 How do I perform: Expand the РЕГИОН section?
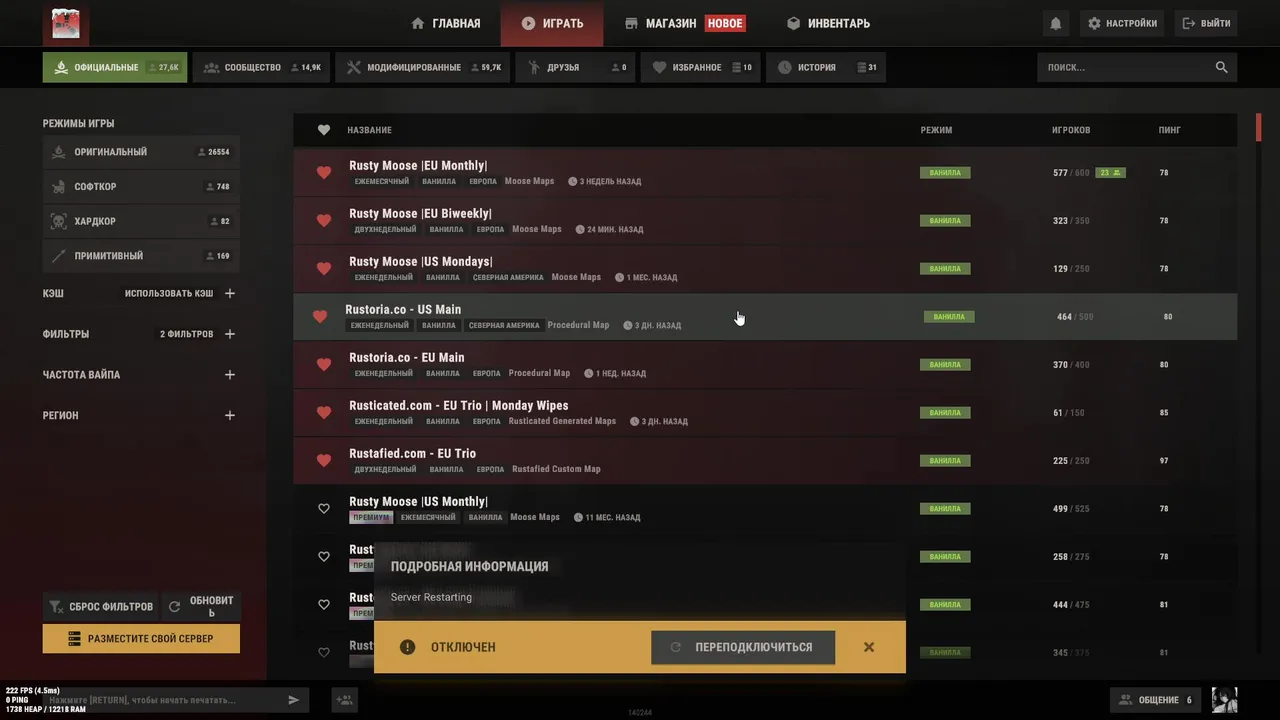pos(230,415)
